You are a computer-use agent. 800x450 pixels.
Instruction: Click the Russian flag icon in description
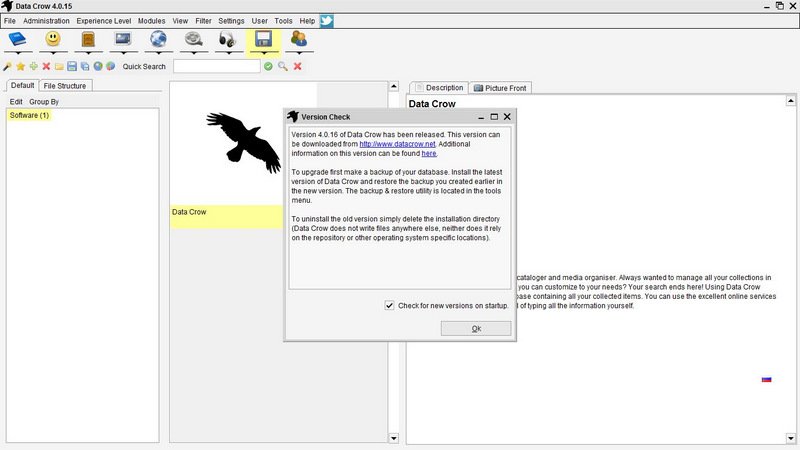(x=766, y=379)
